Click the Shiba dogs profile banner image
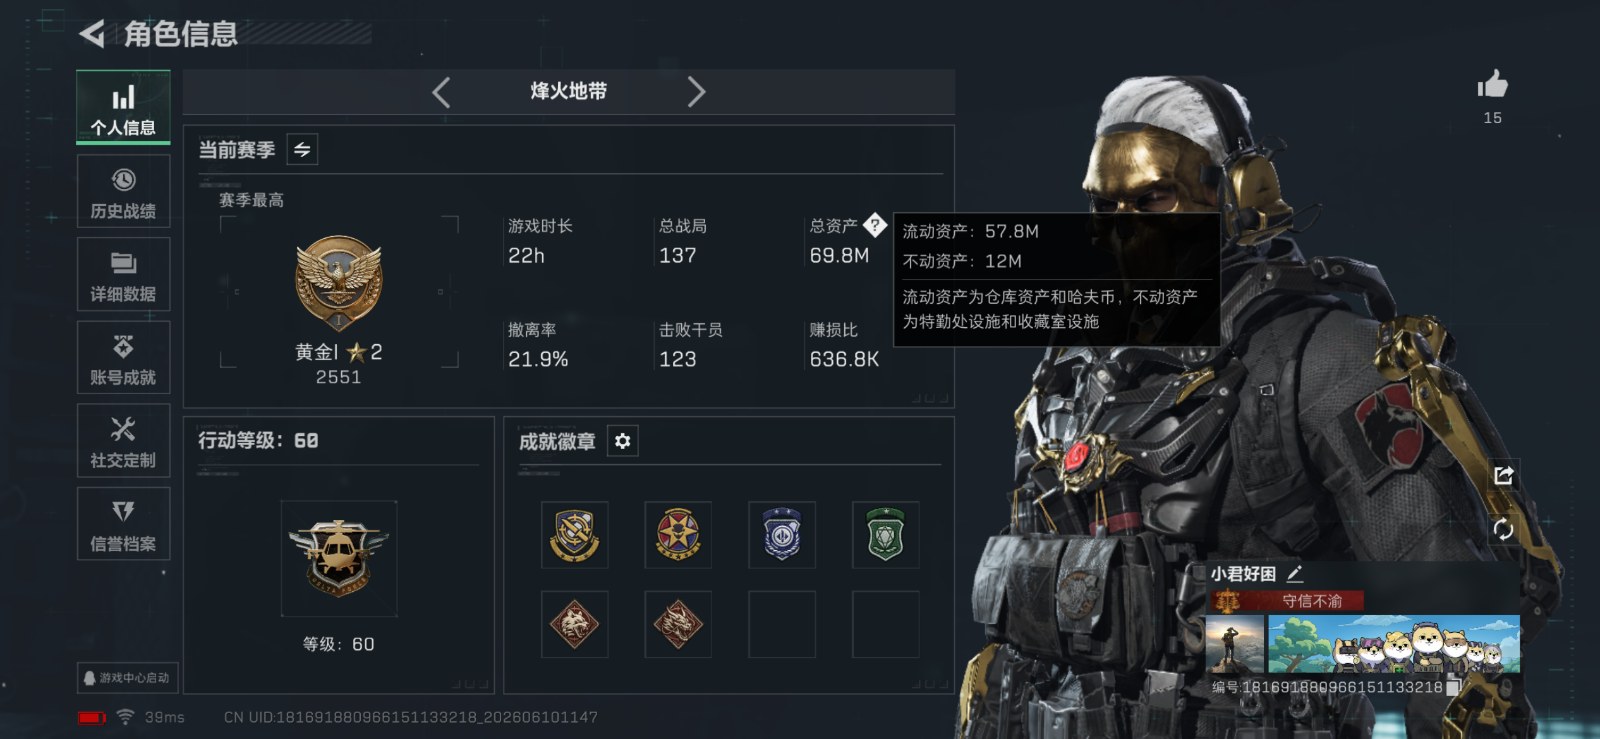The width and height of the screenshot is (1600, 739). tap(1394, 644)
